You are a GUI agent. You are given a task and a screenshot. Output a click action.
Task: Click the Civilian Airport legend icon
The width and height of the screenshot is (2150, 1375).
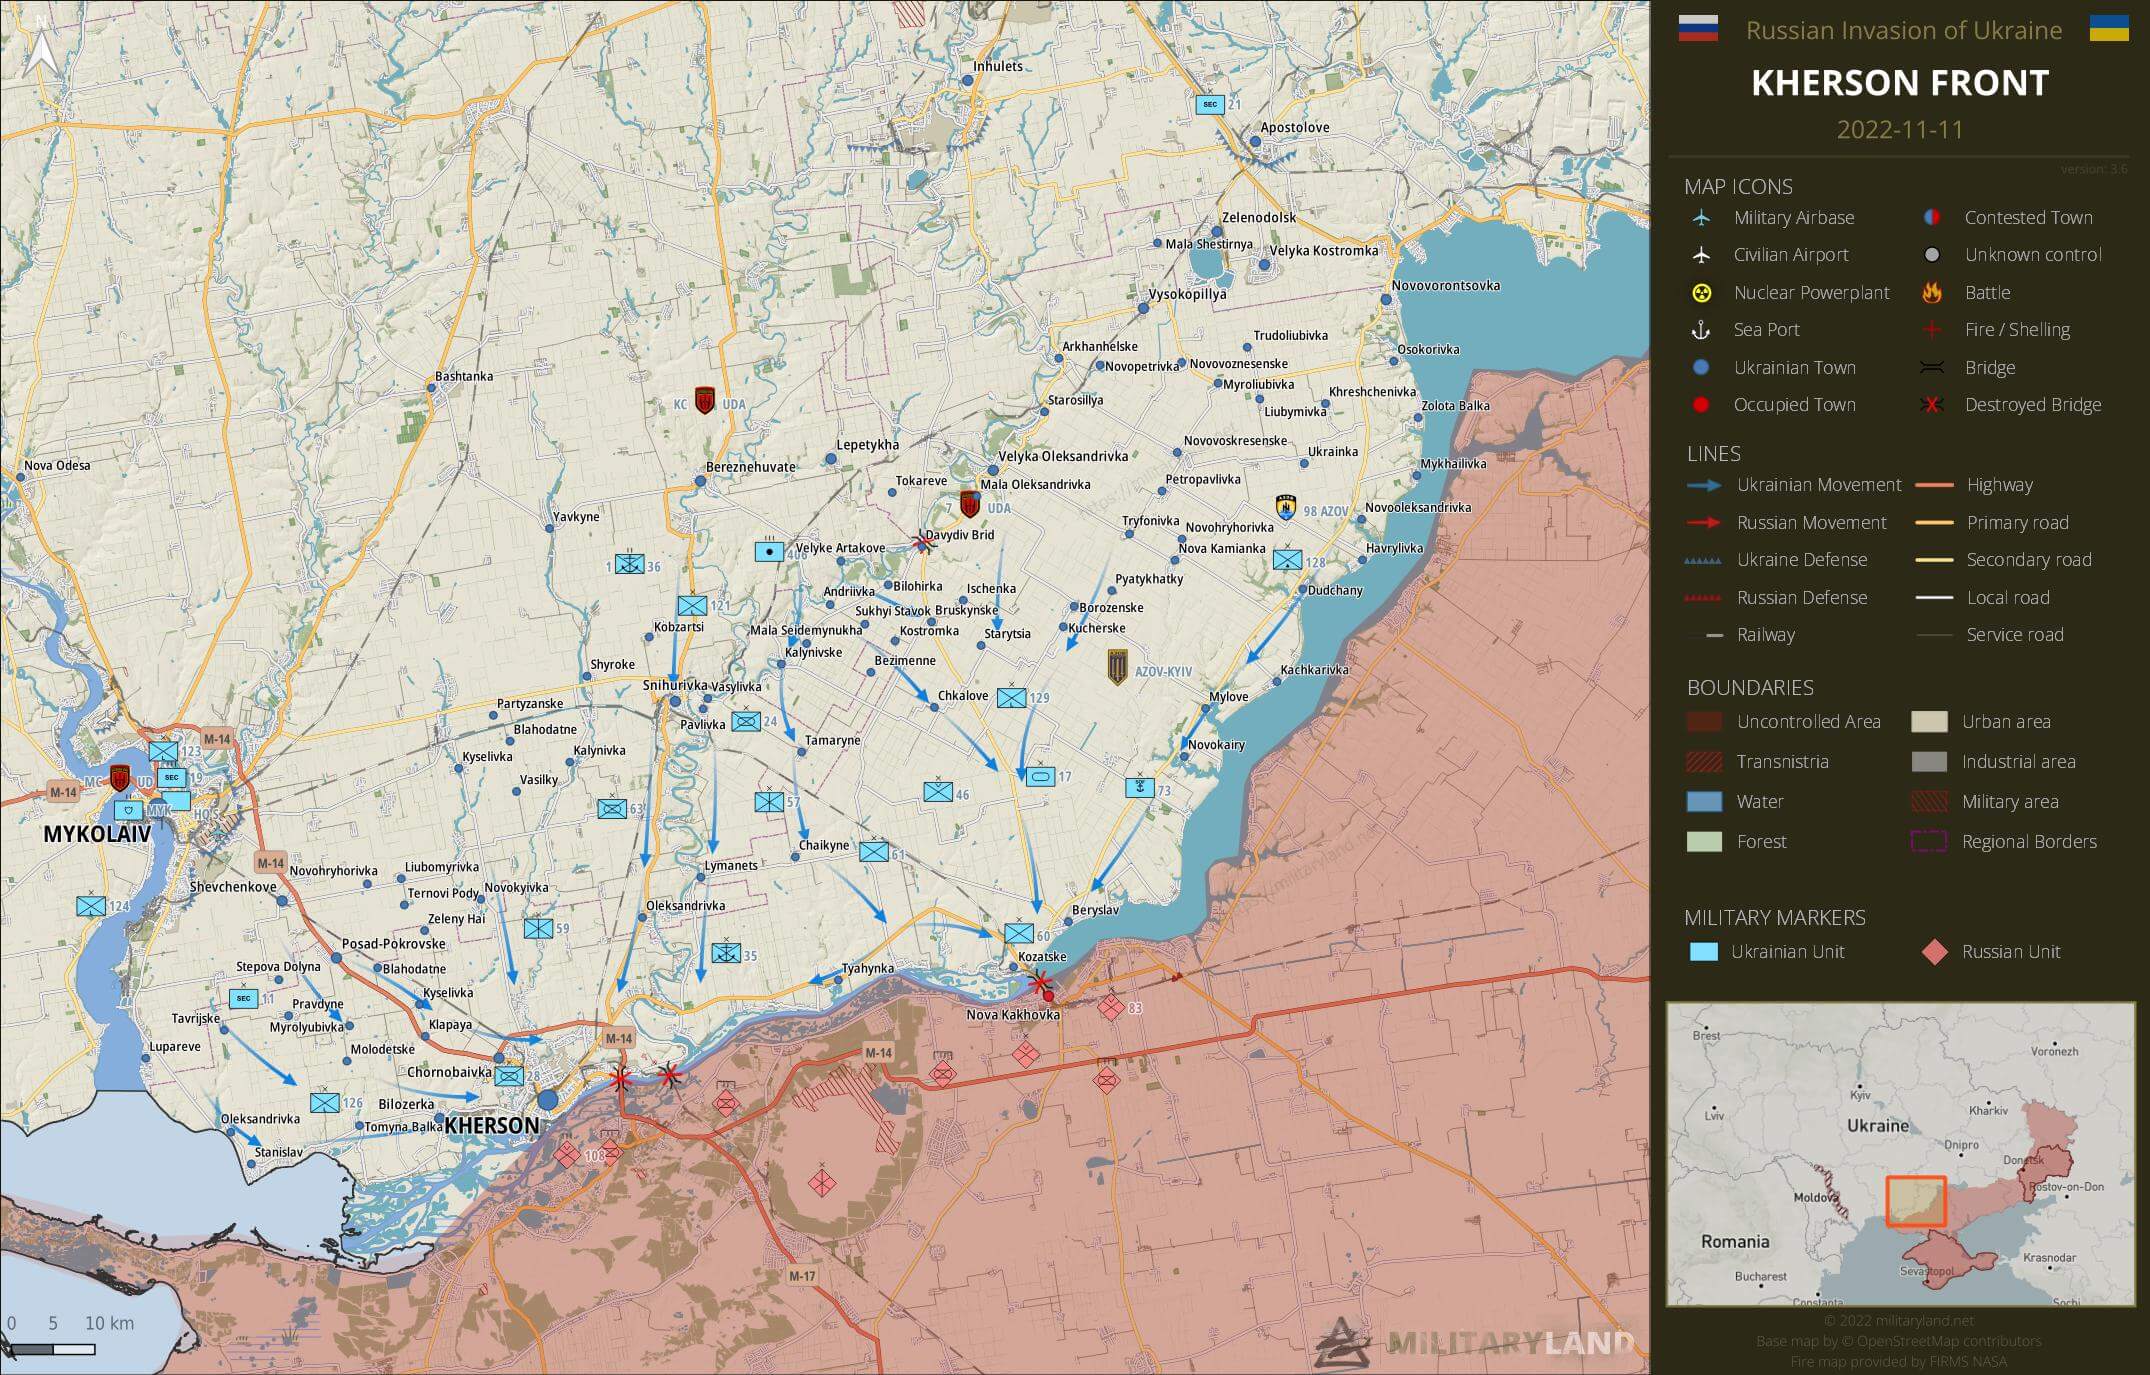1701,255
